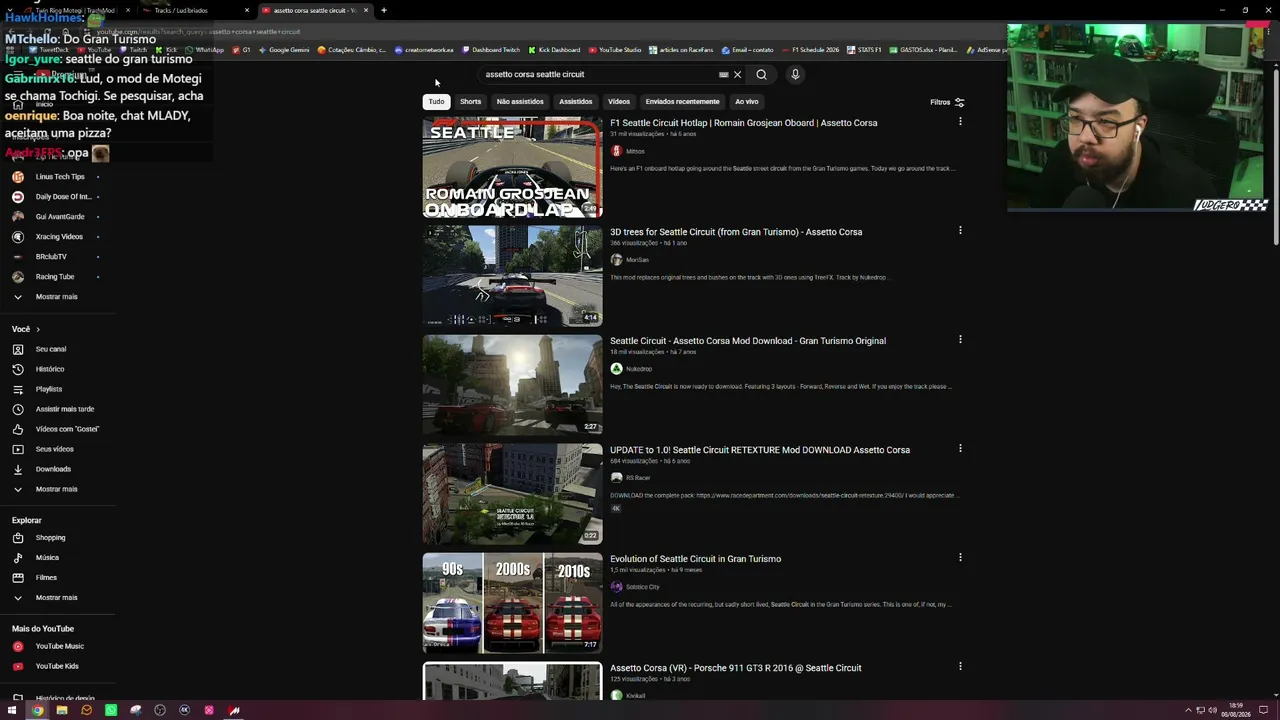This screenshot has width=1280, height=720.
Task: Open Evolution of Seattle Circuit in Gran Turismo title
Action: click(x=695, y=559)
